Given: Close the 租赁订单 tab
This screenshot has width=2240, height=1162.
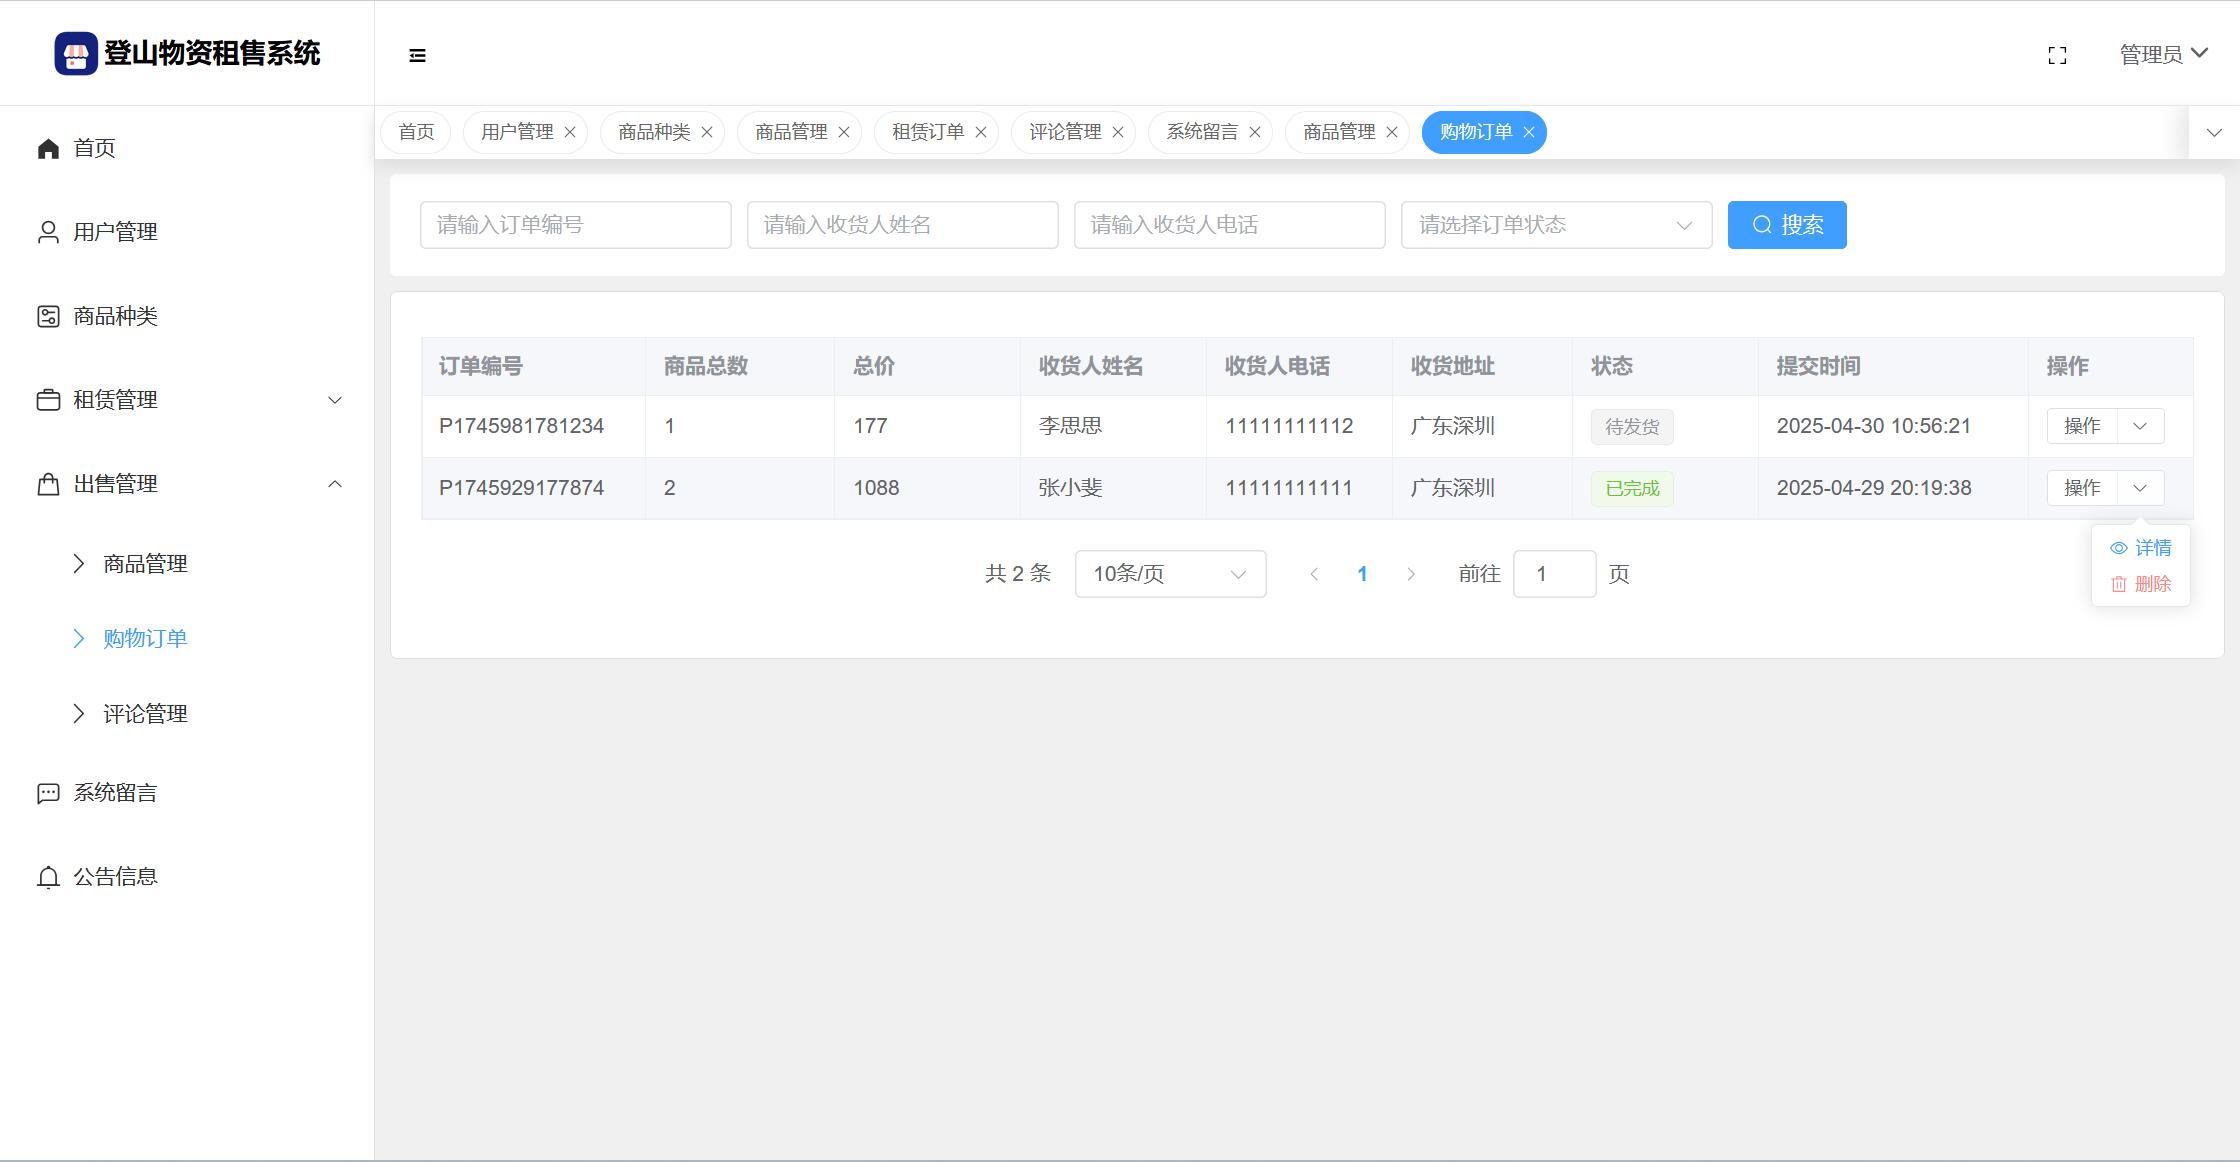Looking at the screenshot, I should tap(981, 132).
